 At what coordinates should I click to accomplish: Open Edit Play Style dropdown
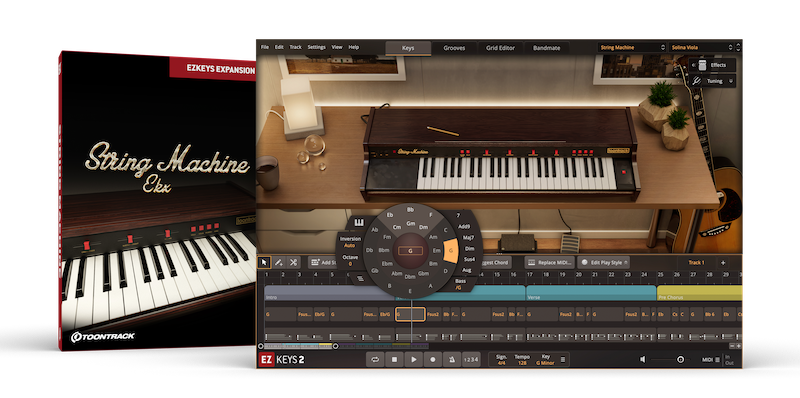604,262
